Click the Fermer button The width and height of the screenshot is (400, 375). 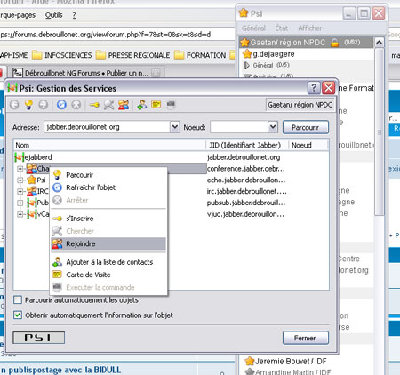(306, 338)
